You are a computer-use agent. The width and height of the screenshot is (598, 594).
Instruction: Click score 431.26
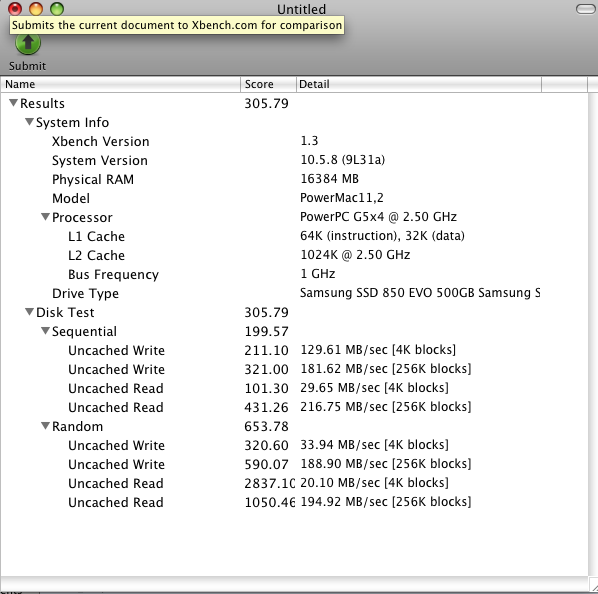tap(266, 407)
